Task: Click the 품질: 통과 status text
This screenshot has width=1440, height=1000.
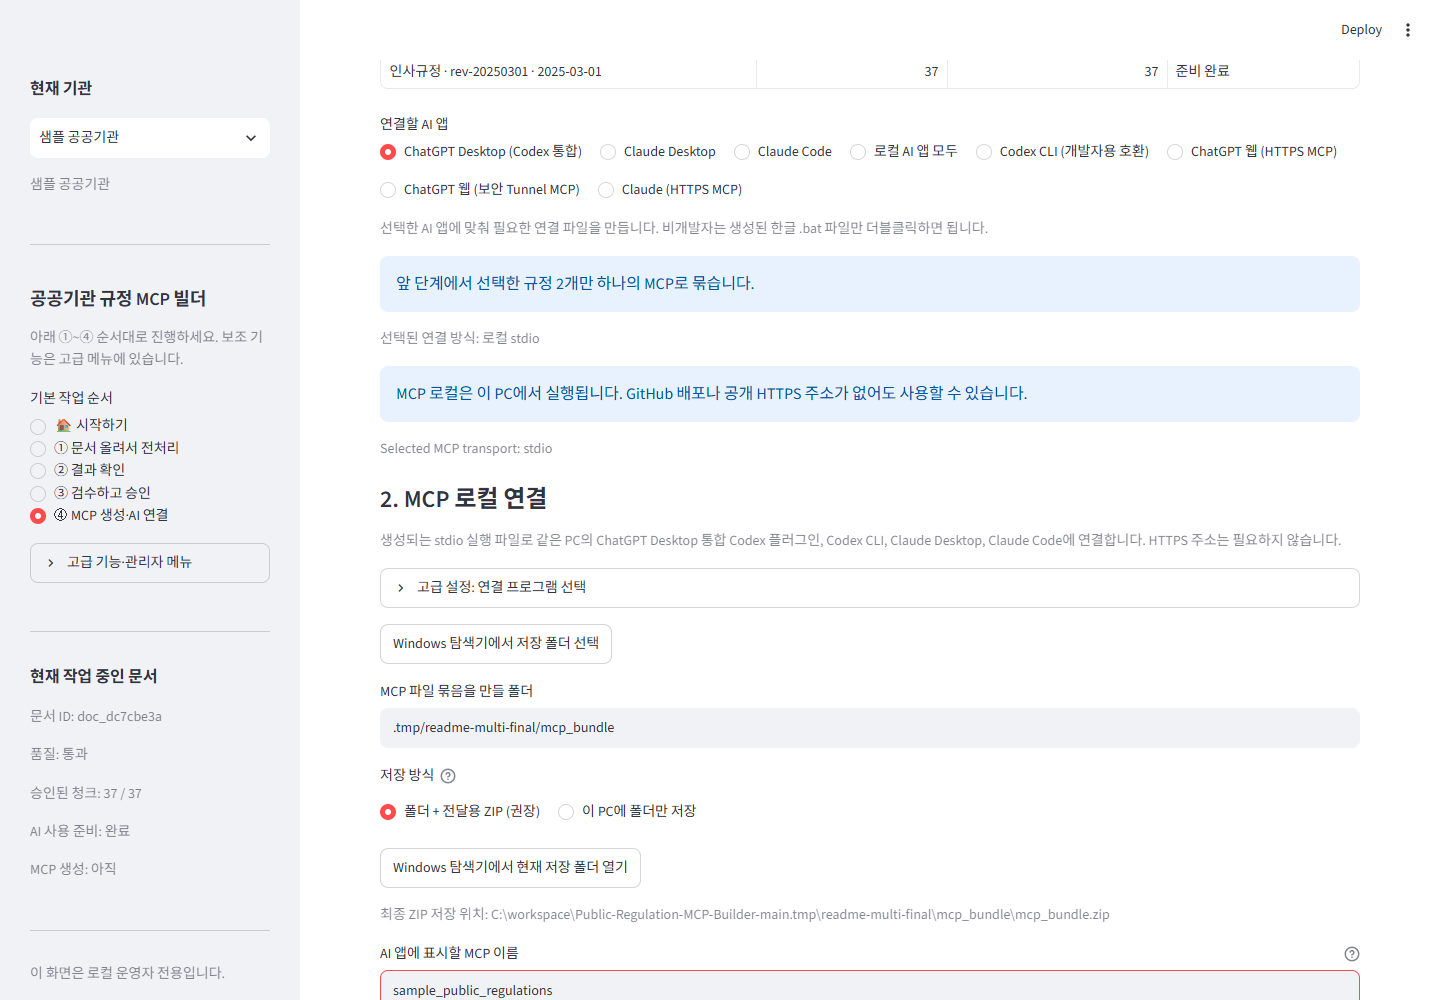Action: tap(59, 755)
